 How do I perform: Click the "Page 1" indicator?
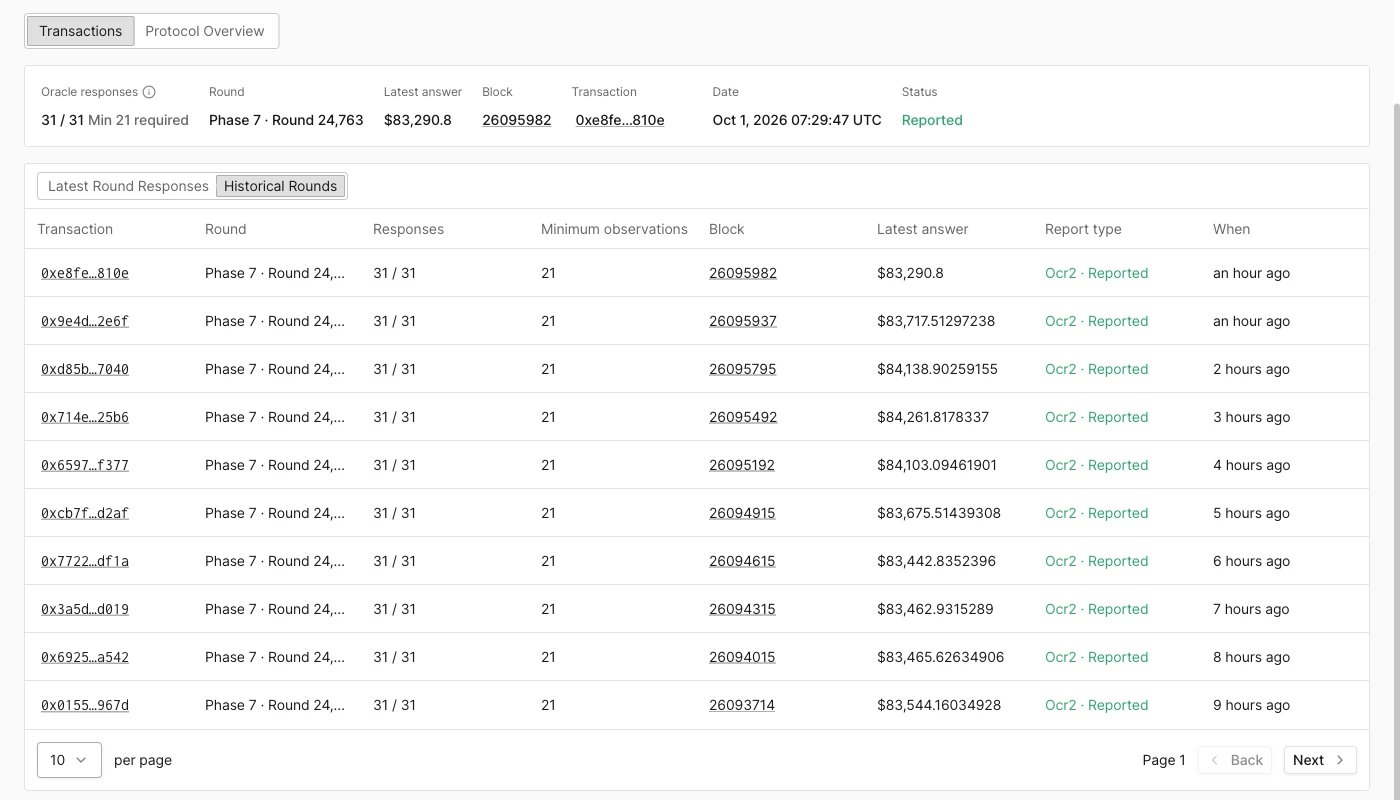click(1164, 760)
